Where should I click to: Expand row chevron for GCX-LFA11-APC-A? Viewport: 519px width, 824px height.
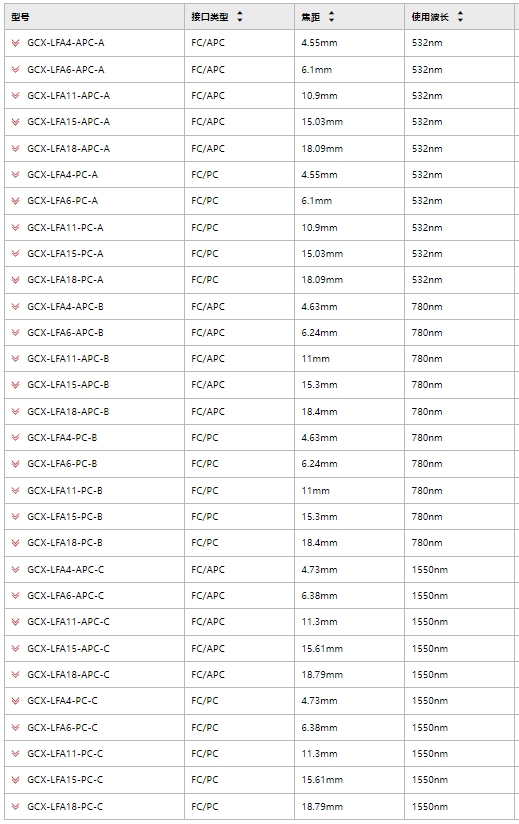tap(16, 96)
